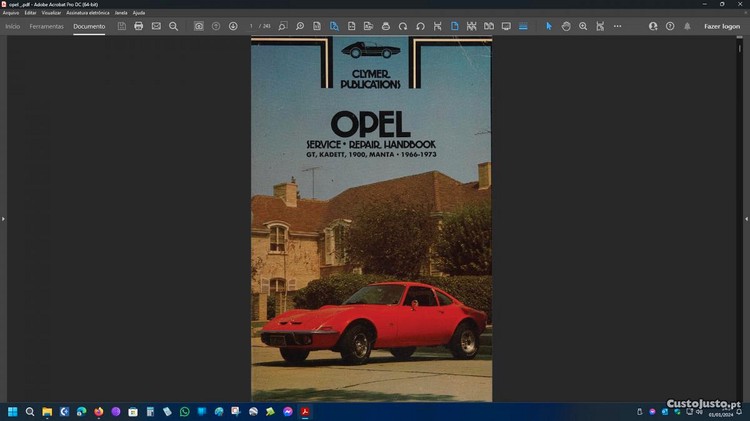Go to next page with down arrow
The height and width of the screenshot is (421, 750).
(233, 26)
